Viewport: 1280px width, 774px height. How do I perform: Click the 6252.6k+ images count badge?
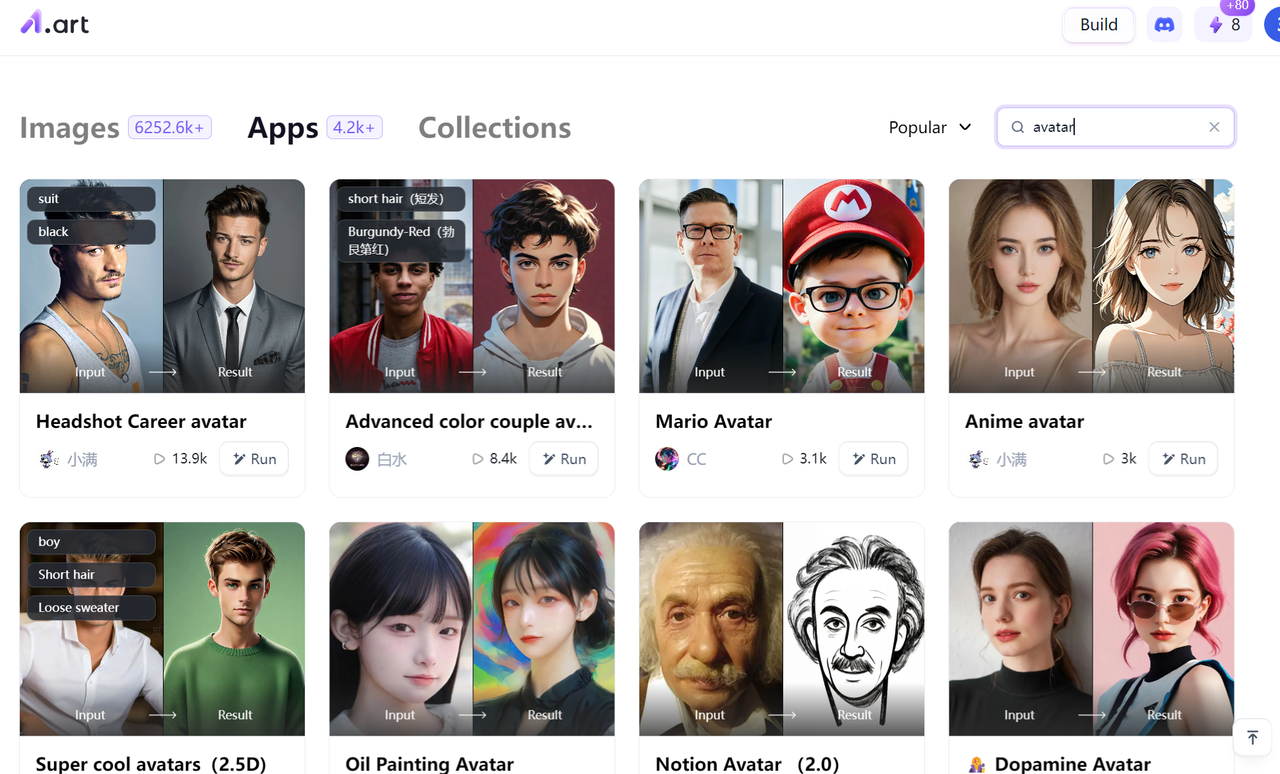coord(170,127)
